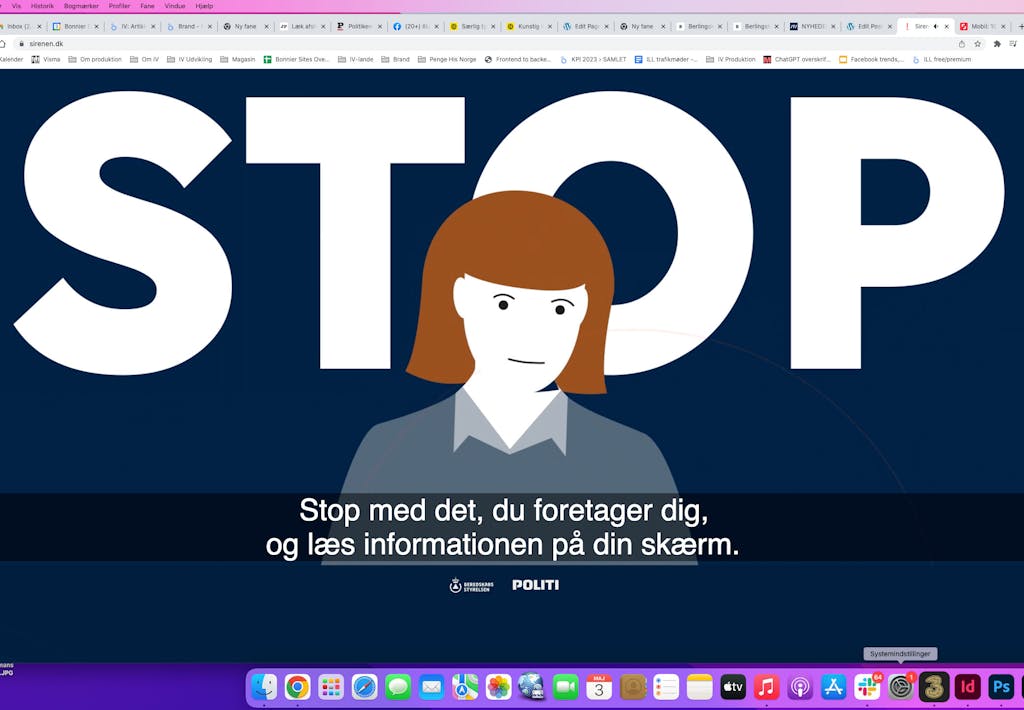Open the Historik menu in the menu bar

point(42,6)
